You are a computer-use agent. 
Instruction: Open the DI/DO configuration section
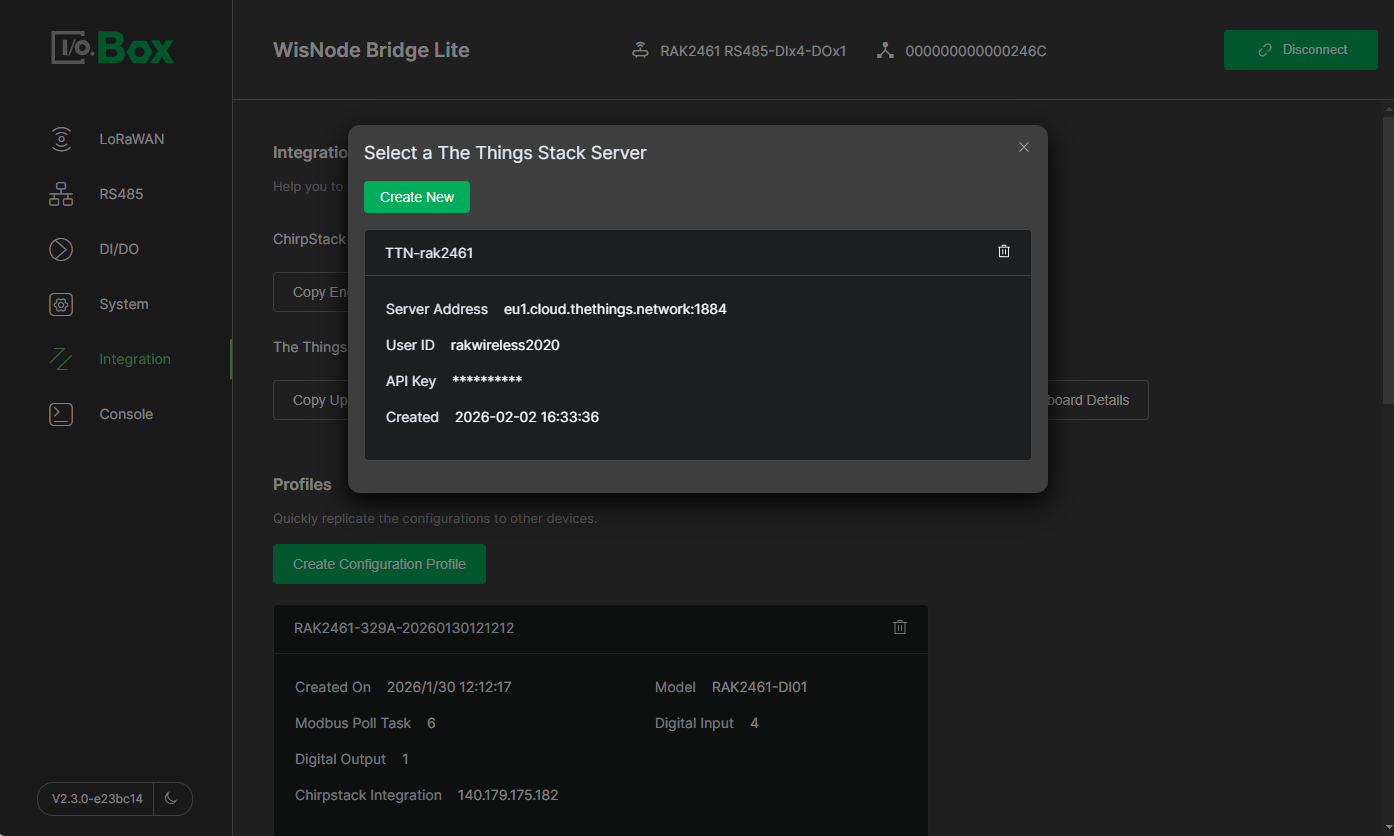[x=121, y=249]
